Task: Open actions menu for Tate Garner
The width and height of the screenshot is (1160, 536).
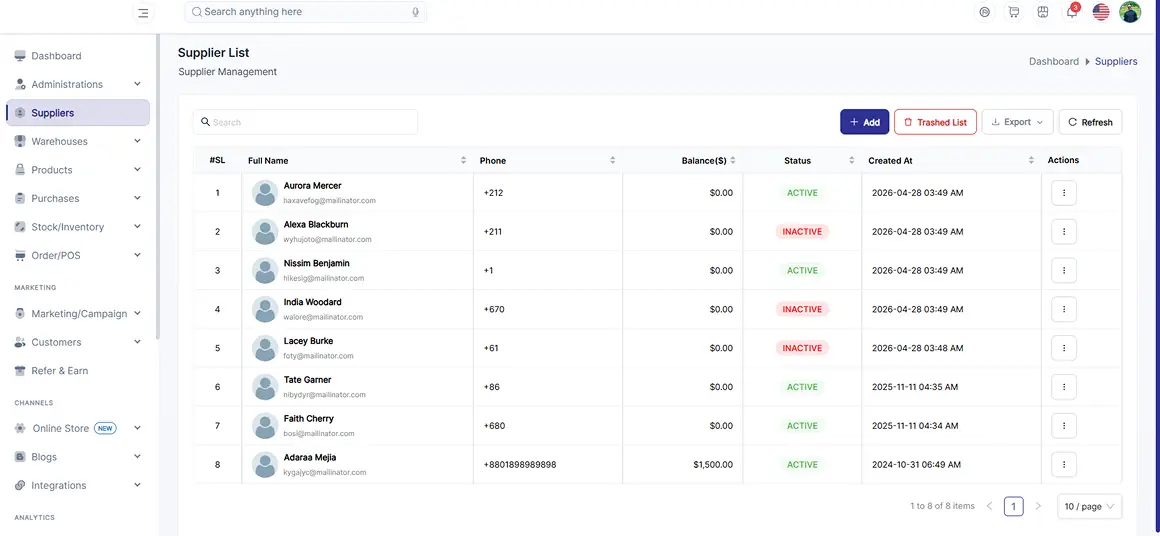Action: (x=1064, y=387)
